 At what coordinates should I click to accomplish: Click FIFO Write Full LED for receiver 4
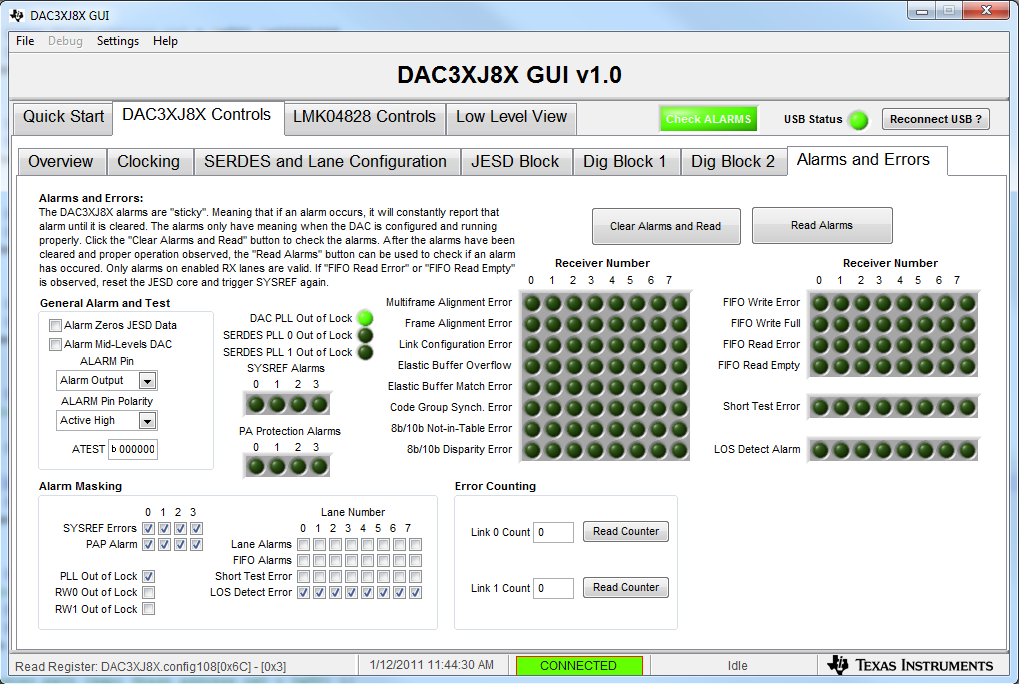coord(904,324)
